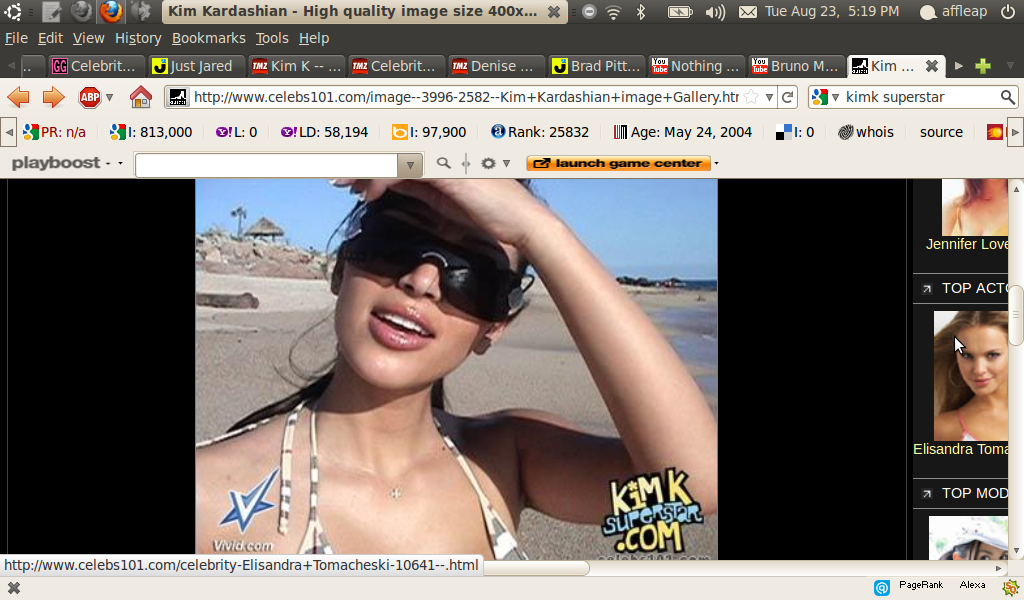Switch to the 'Brad Pitt...' tab
This screenshot has width=1024, height=600.
pos(596,66)
